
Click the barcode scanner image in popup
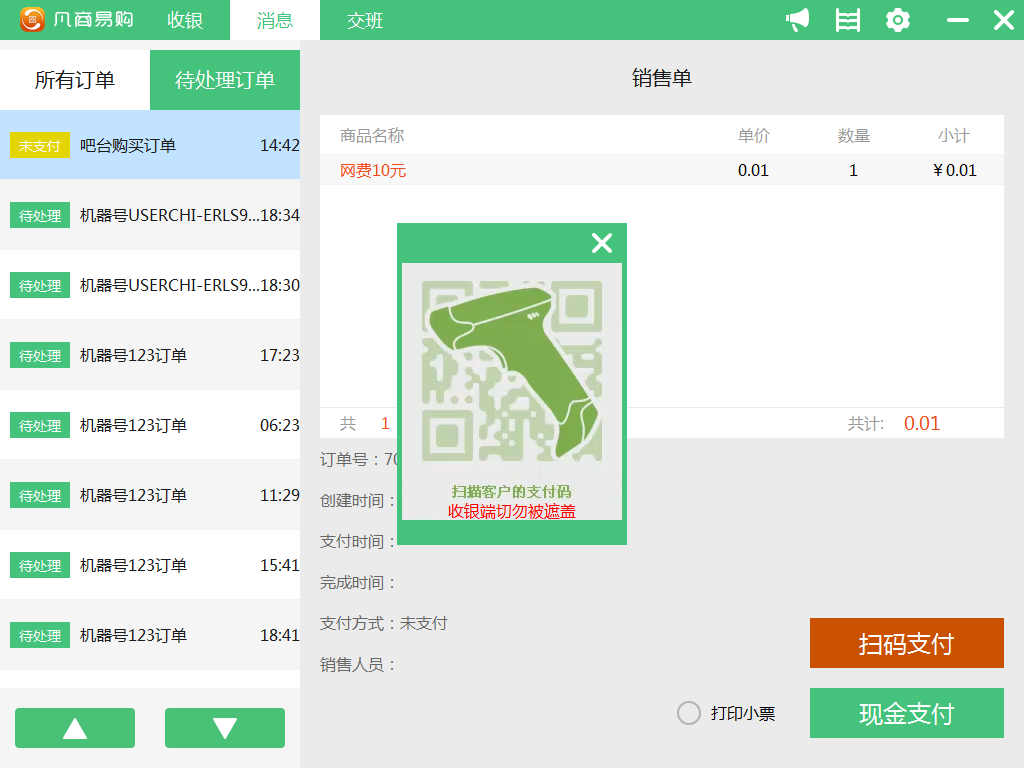[x=512, y=370]
